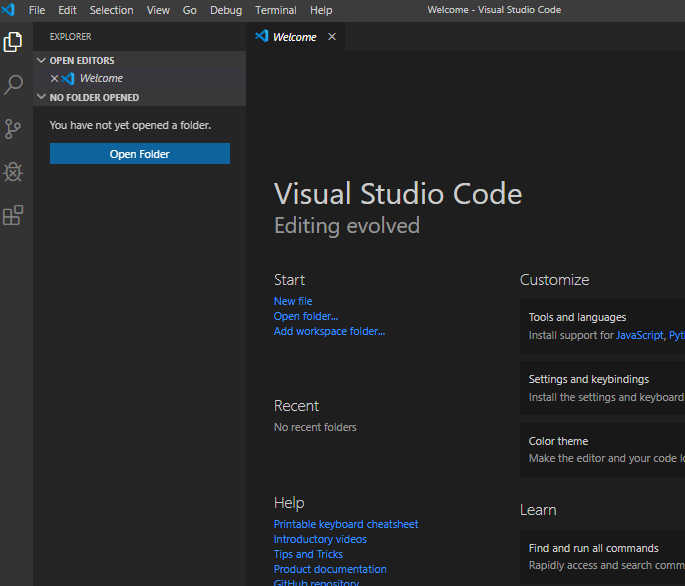The height and width of the screenshot is (586, 685).
Task: Click the VS Code logo in title bar
Action: tap(8, 10)
